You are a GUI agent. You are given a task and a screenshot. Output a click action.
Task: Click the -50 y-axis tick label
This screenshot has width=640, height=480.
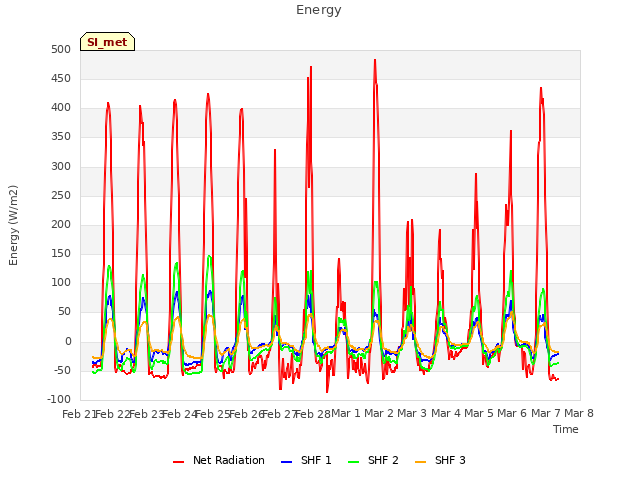pyautogui.click(x=60, y=370)
